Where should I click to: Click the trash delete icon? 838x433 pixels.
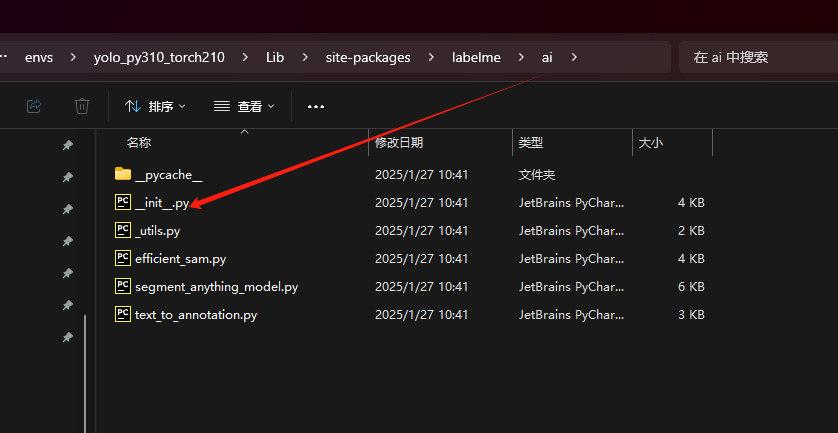point(82,106)
